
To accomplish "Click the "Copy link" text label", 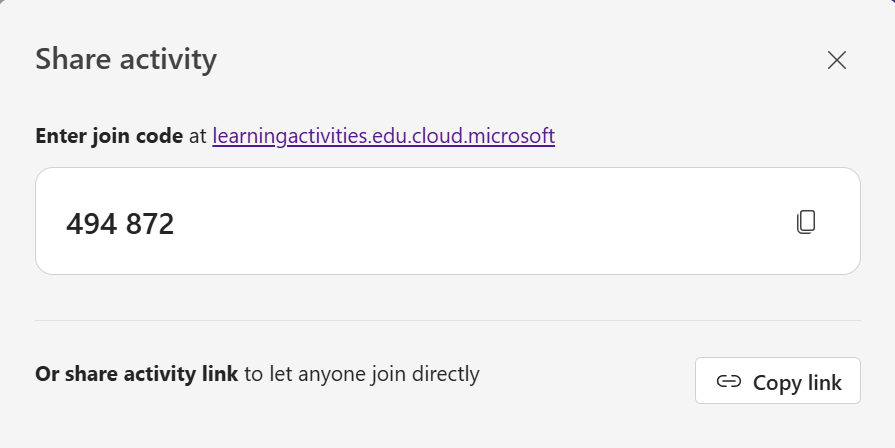I will tap(797, 382).
